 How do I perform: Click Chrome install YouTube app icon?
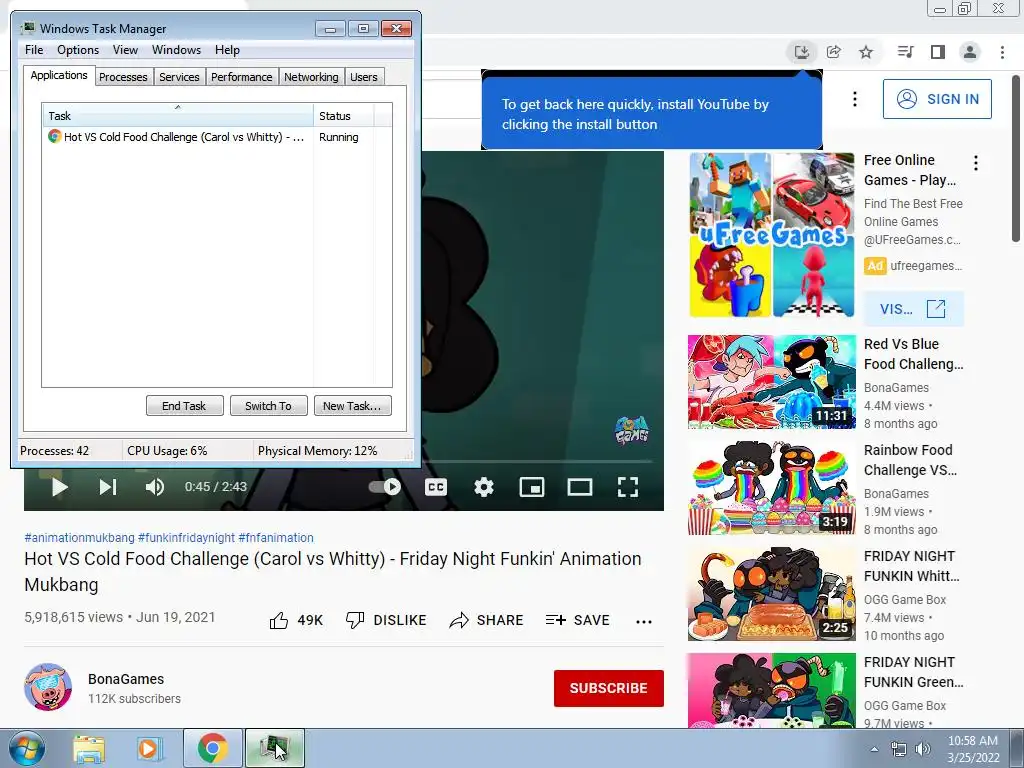pyautogui.click(x=801, y=52)
